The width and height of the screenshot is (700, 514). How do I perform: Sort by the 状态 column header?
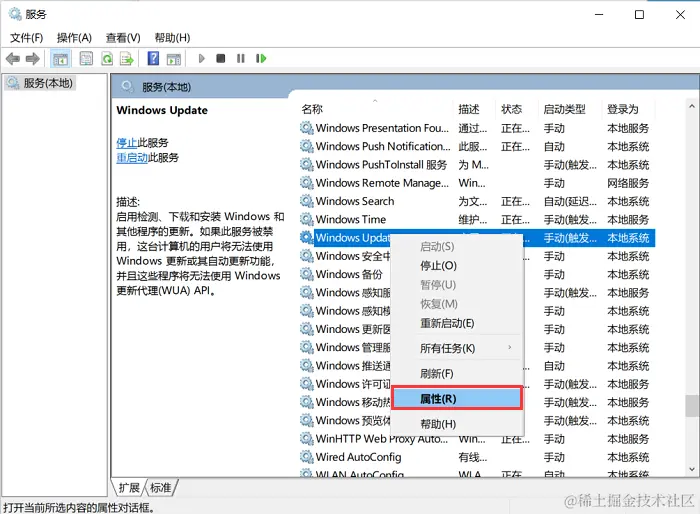tap(517, 109)
